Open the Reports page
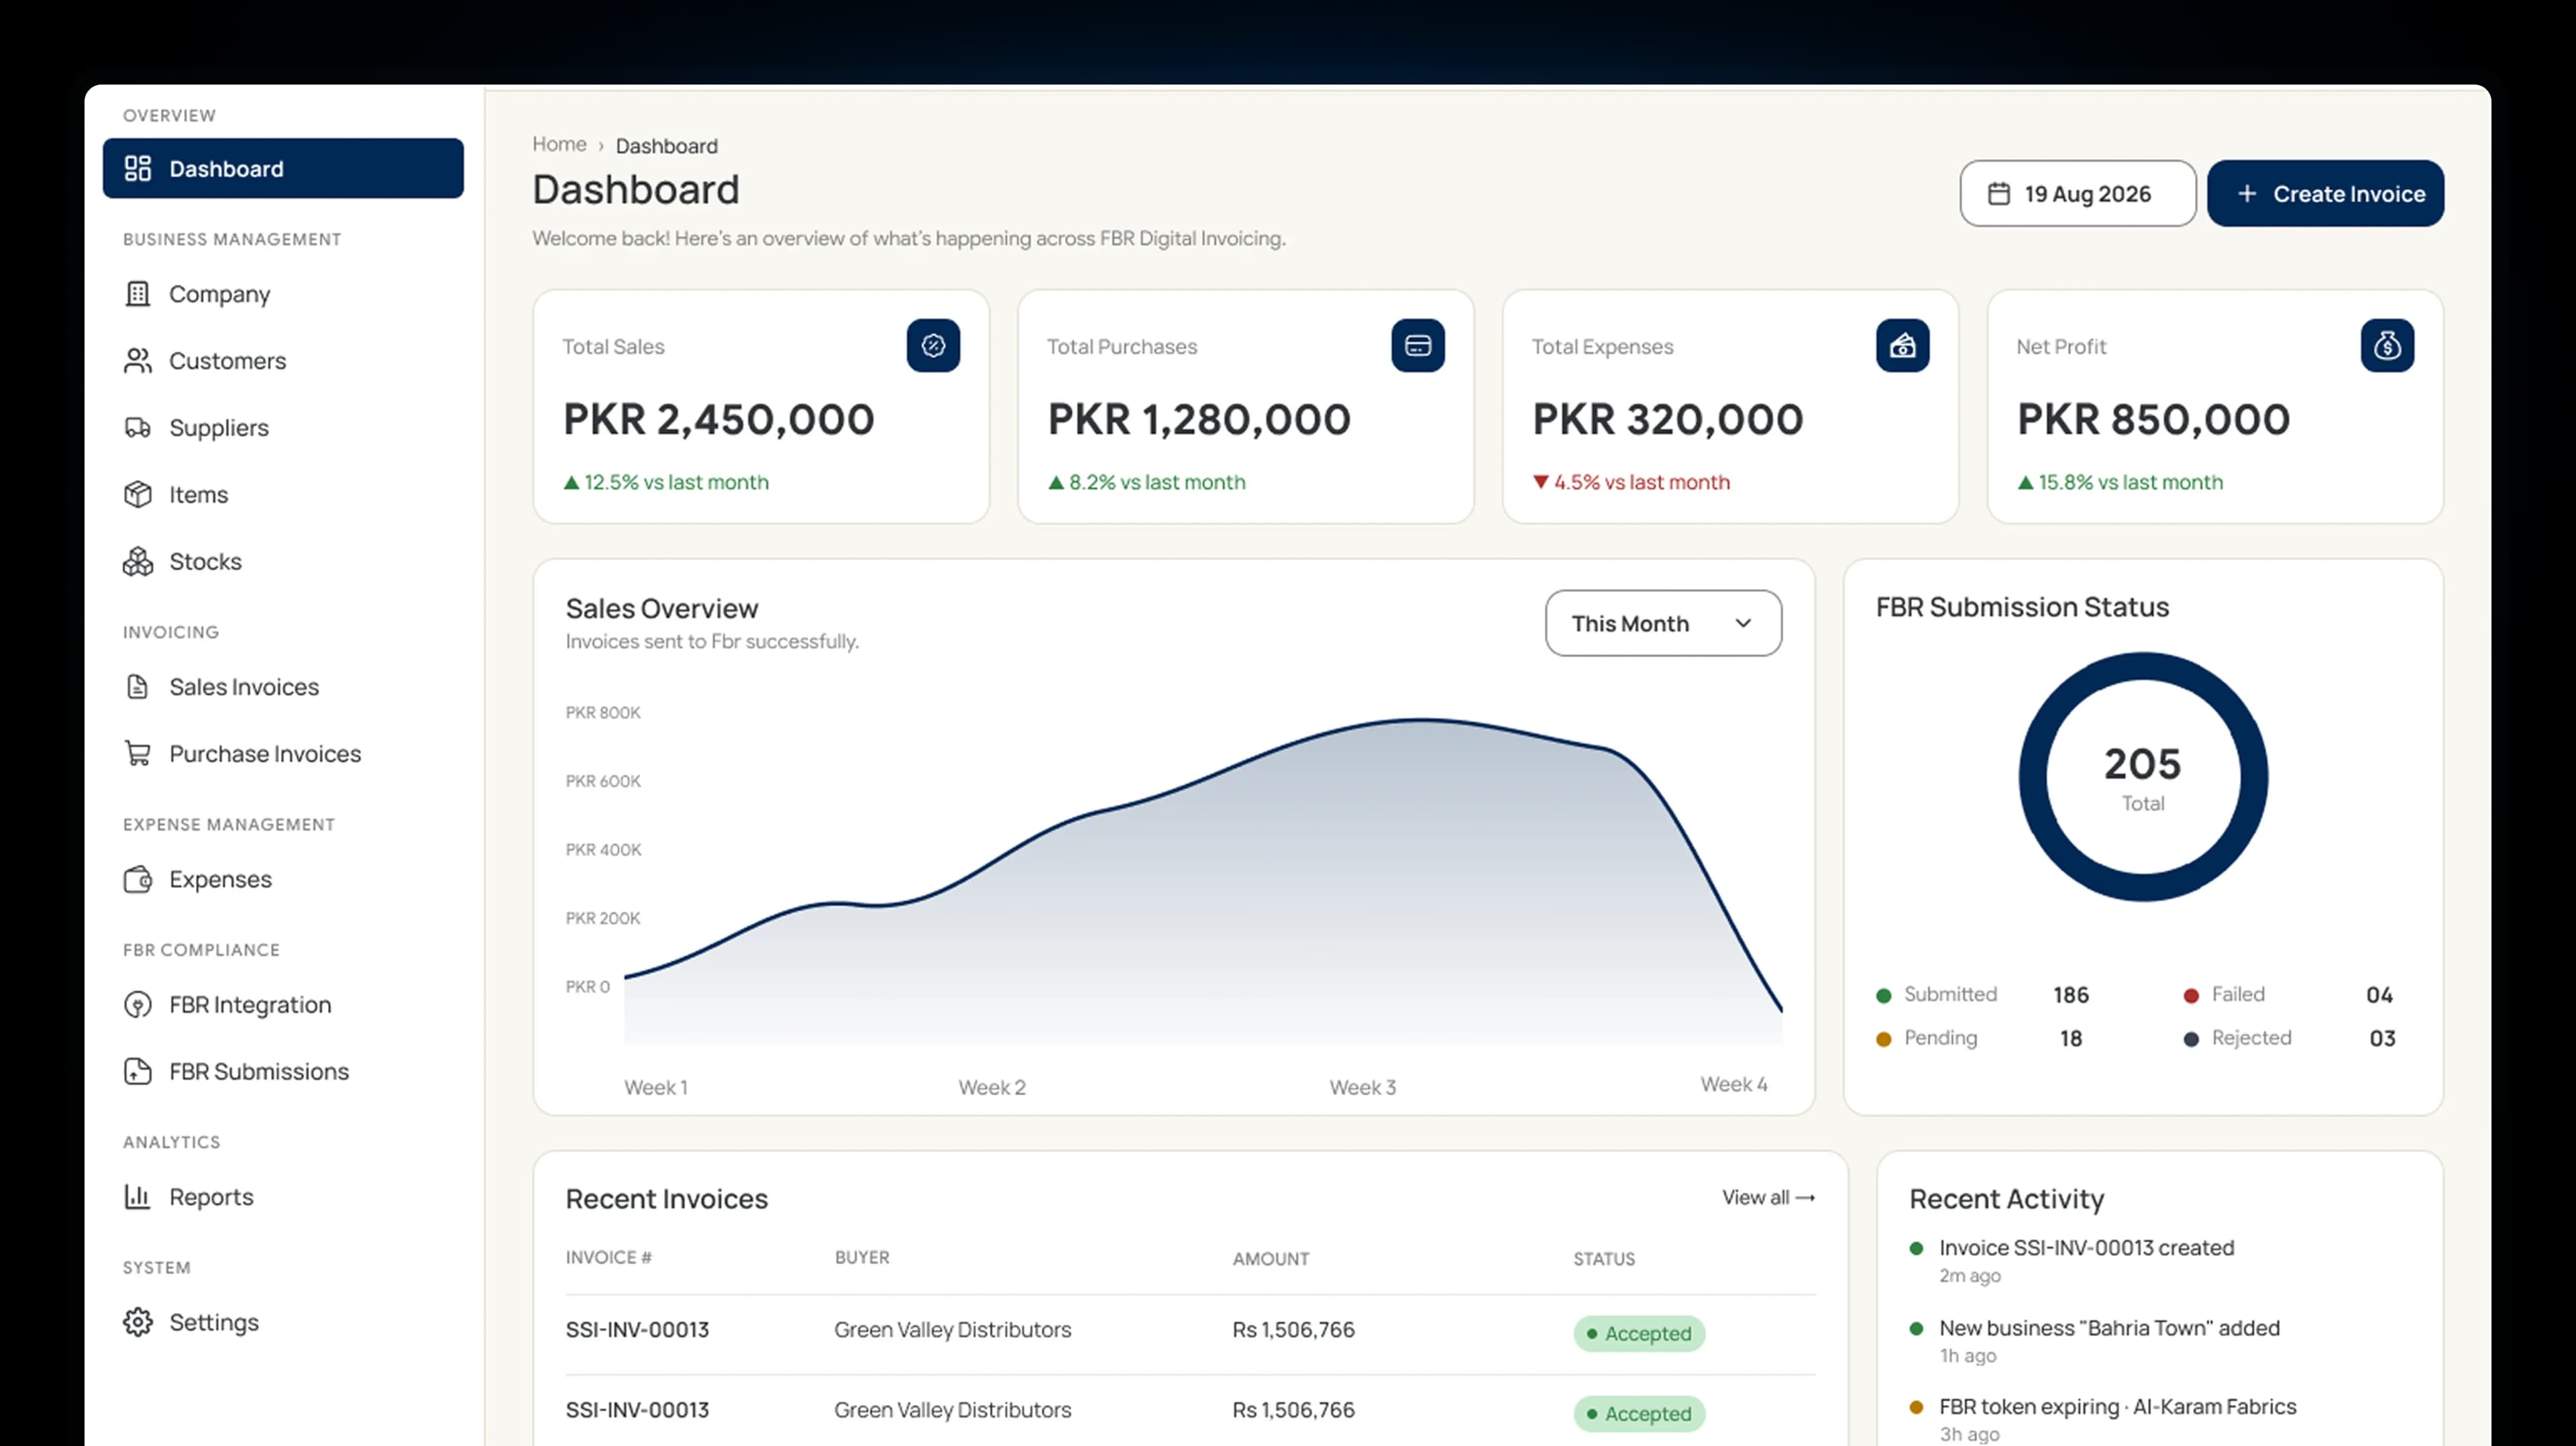Viewport: 2576px width, 1446px height. tap(283, 1196)
